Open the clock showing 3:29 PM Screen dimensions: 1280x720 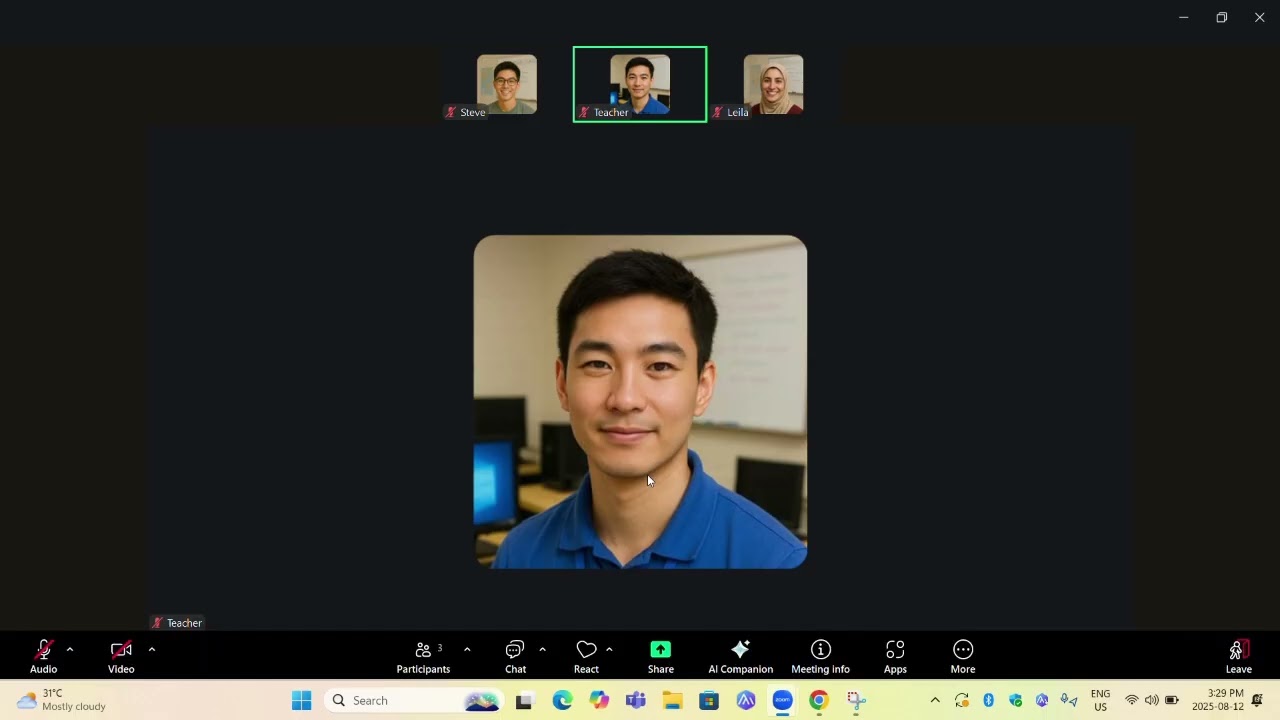[x=1218, y=700]
